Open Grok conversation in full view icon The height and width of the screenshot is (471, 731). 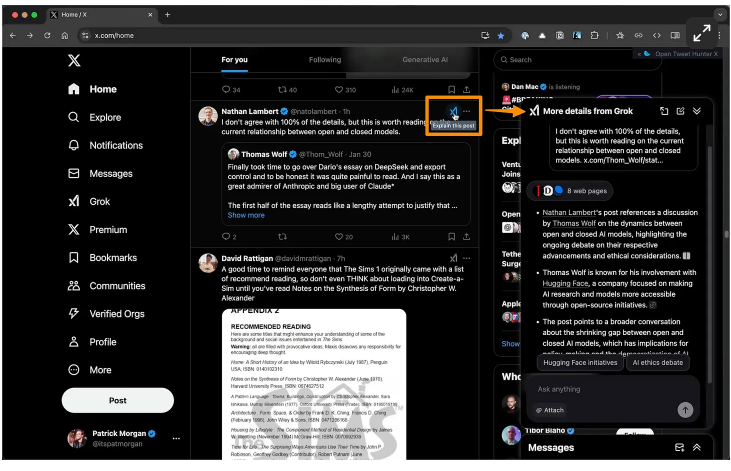tap(664, 111)
